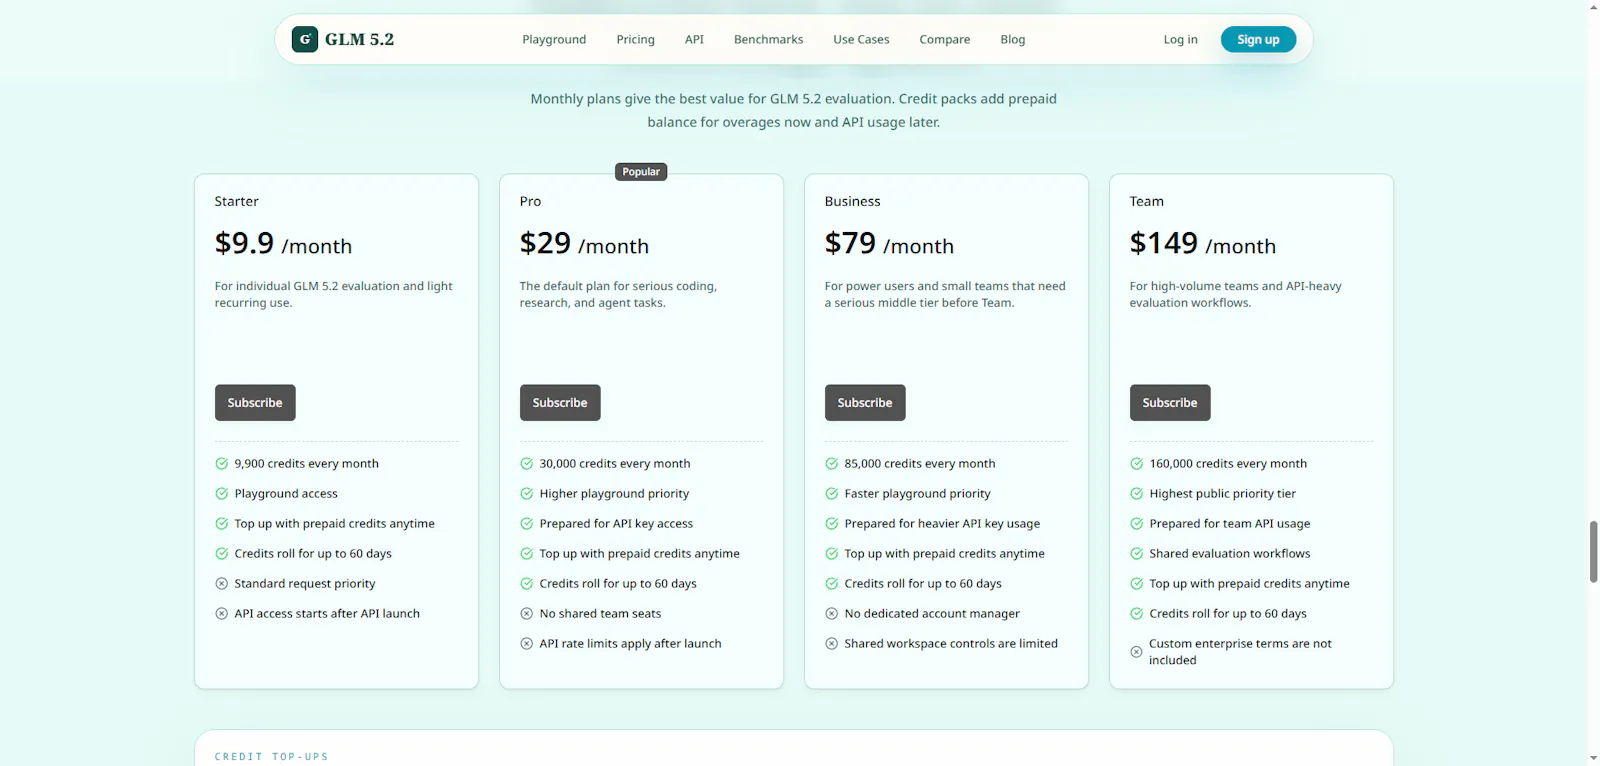
Task: Click x icon beside No dedicated account manager
Action: pyautogui.click(x=832, y=613)
